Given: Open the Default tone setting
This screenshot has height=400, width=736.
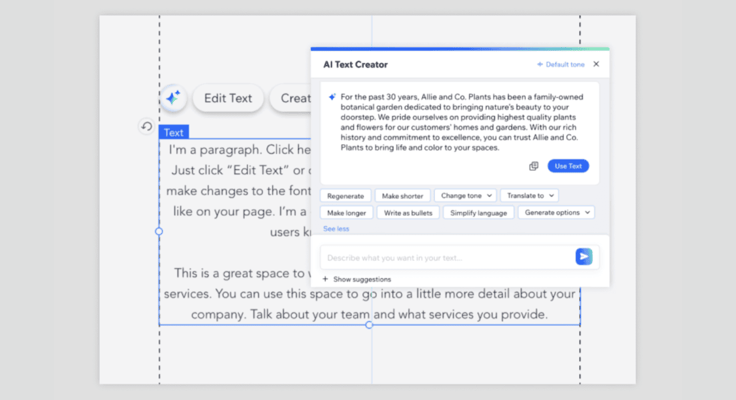Looking at the screenshot, I should pos(561,64).
